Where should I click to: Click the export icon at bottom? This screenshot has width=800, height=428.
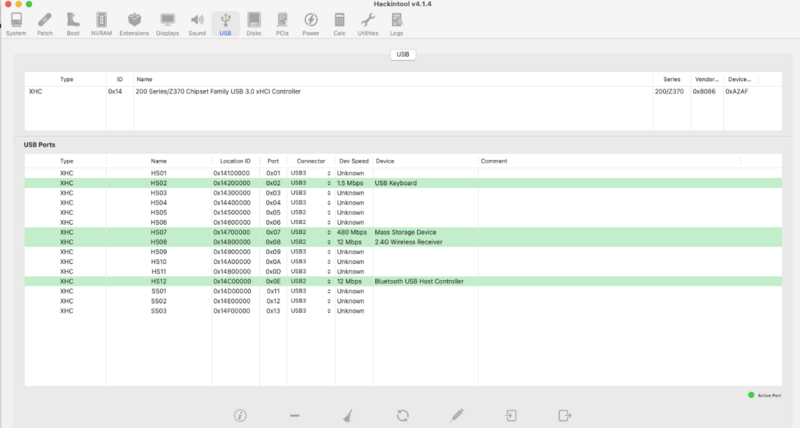point(565,414)
